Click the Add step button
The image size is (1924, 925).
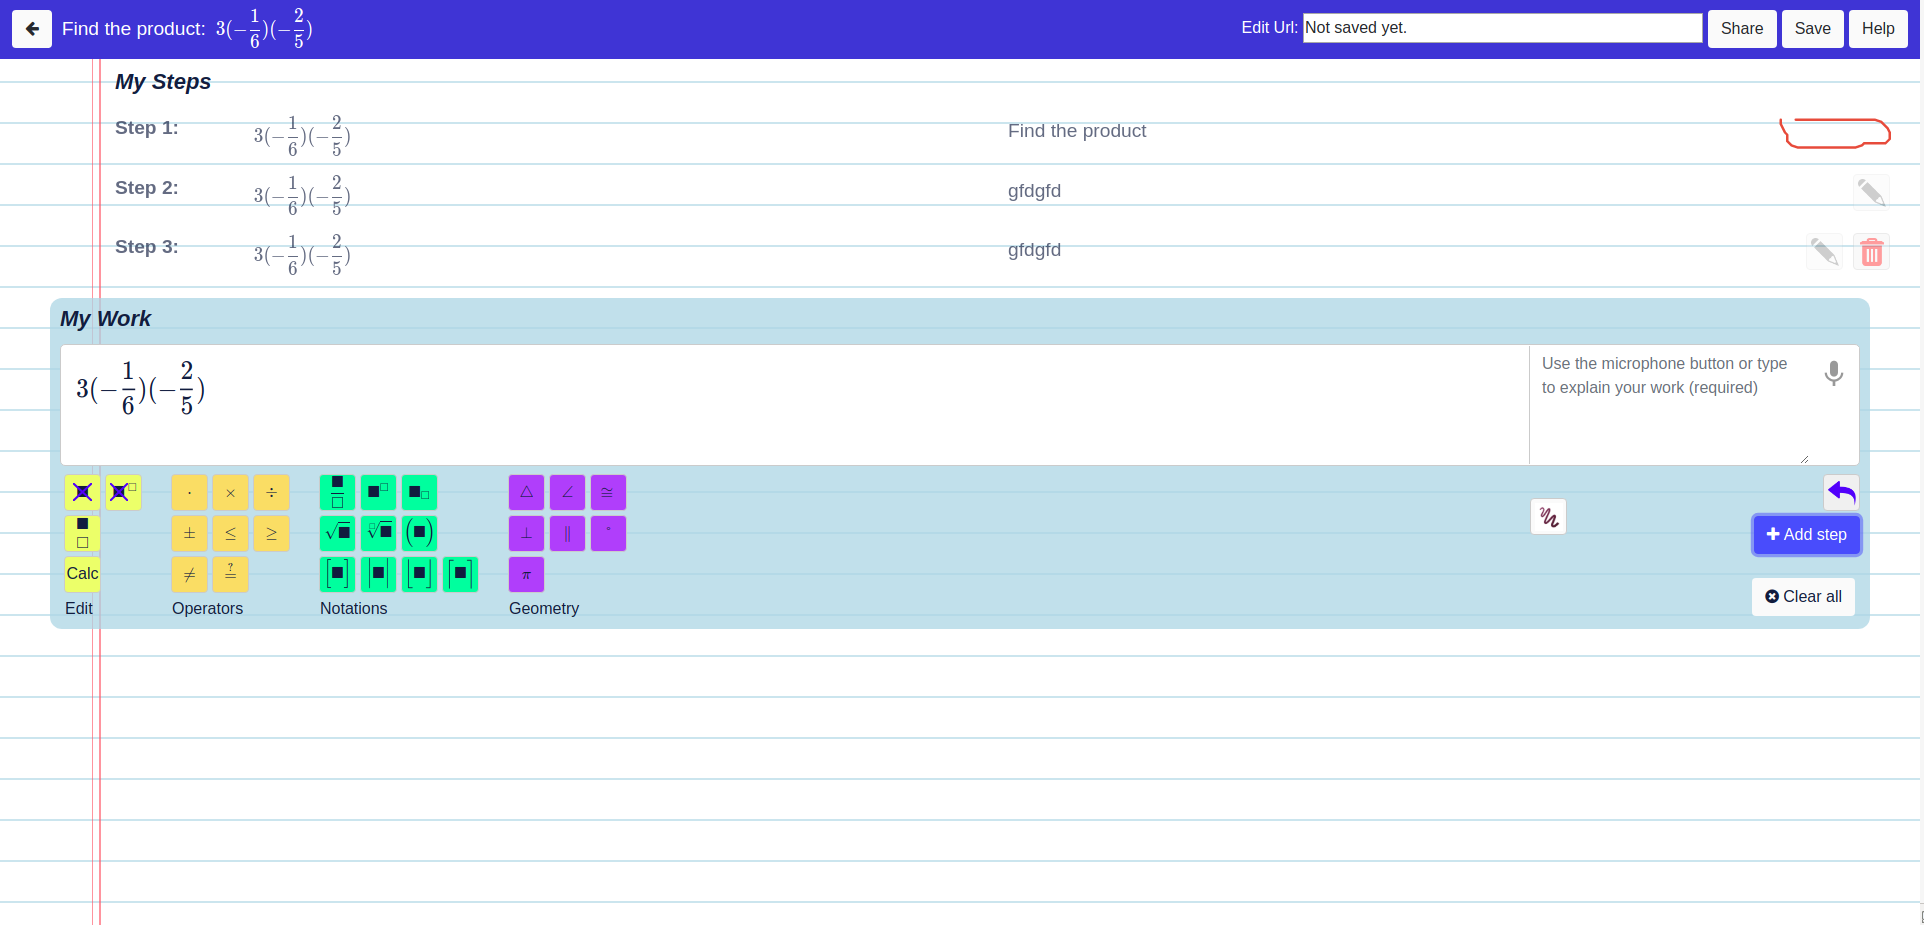[1806, 534]
